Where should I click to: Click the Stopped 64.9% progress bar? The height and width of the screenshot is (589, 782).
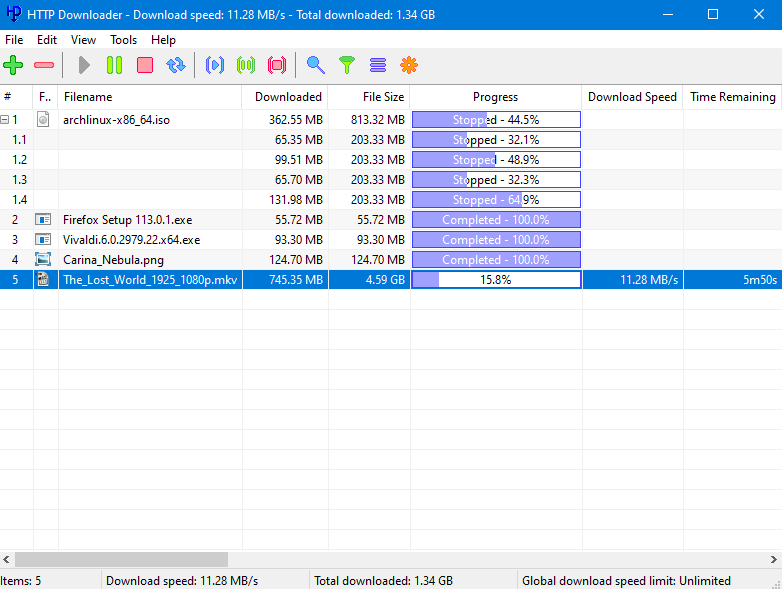coord(496,199)
